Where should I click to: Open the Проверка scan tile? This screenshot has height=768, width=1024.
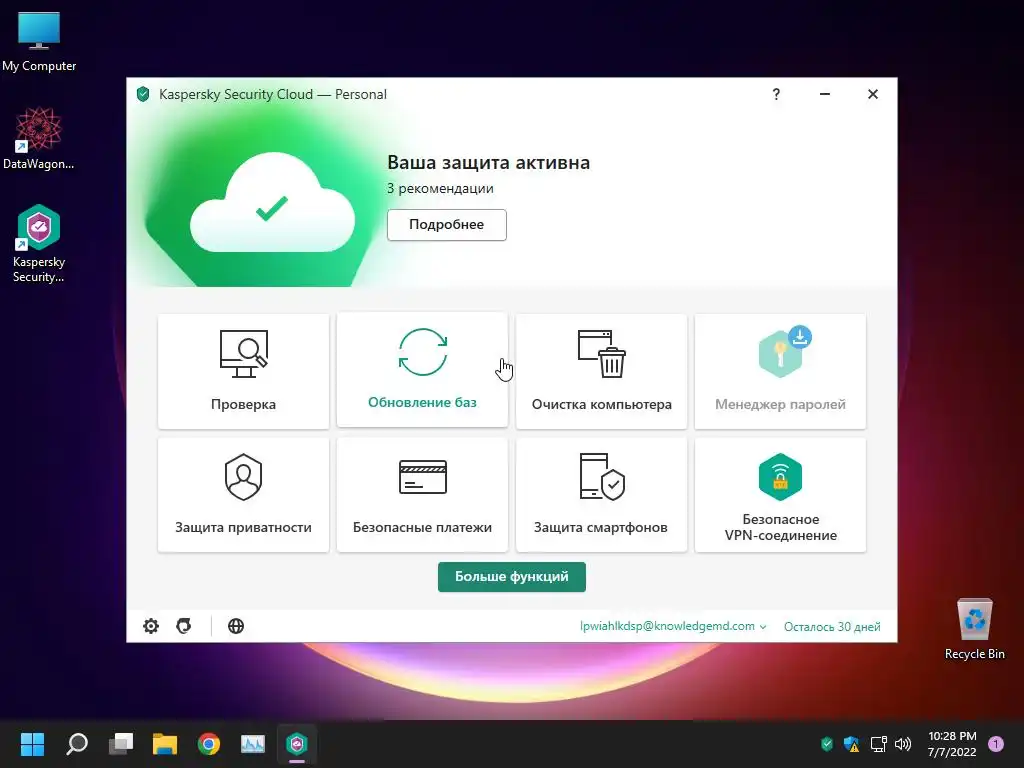(x=243, y=371)
